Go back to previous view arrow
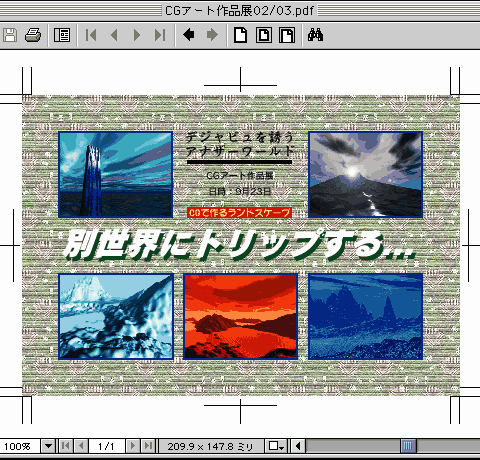Screen dimensions: 480x460 [x=189, y=35]
